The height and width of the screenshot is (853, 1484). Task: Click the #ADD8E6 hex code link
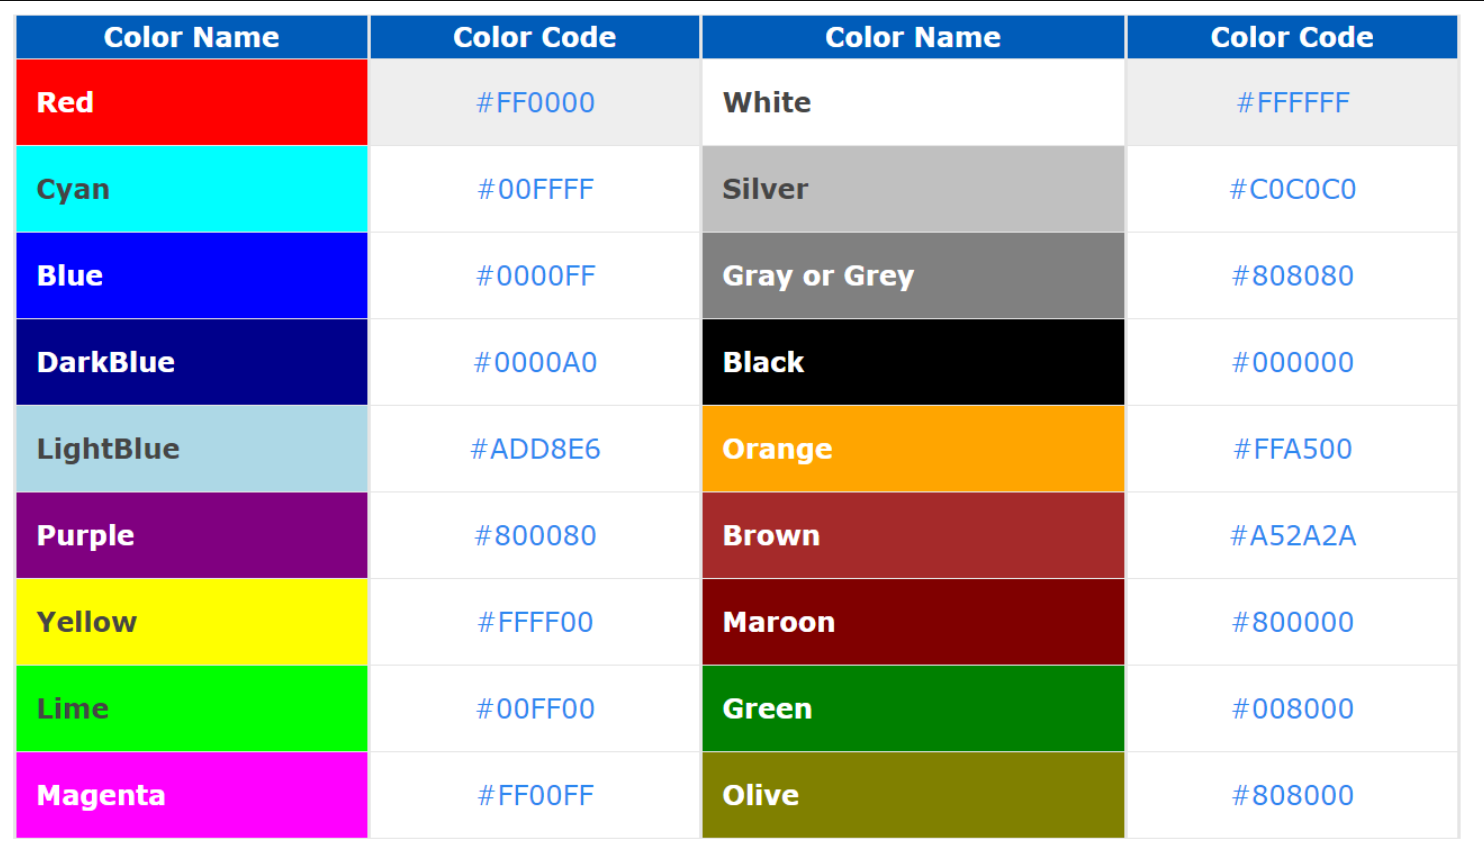535,449
